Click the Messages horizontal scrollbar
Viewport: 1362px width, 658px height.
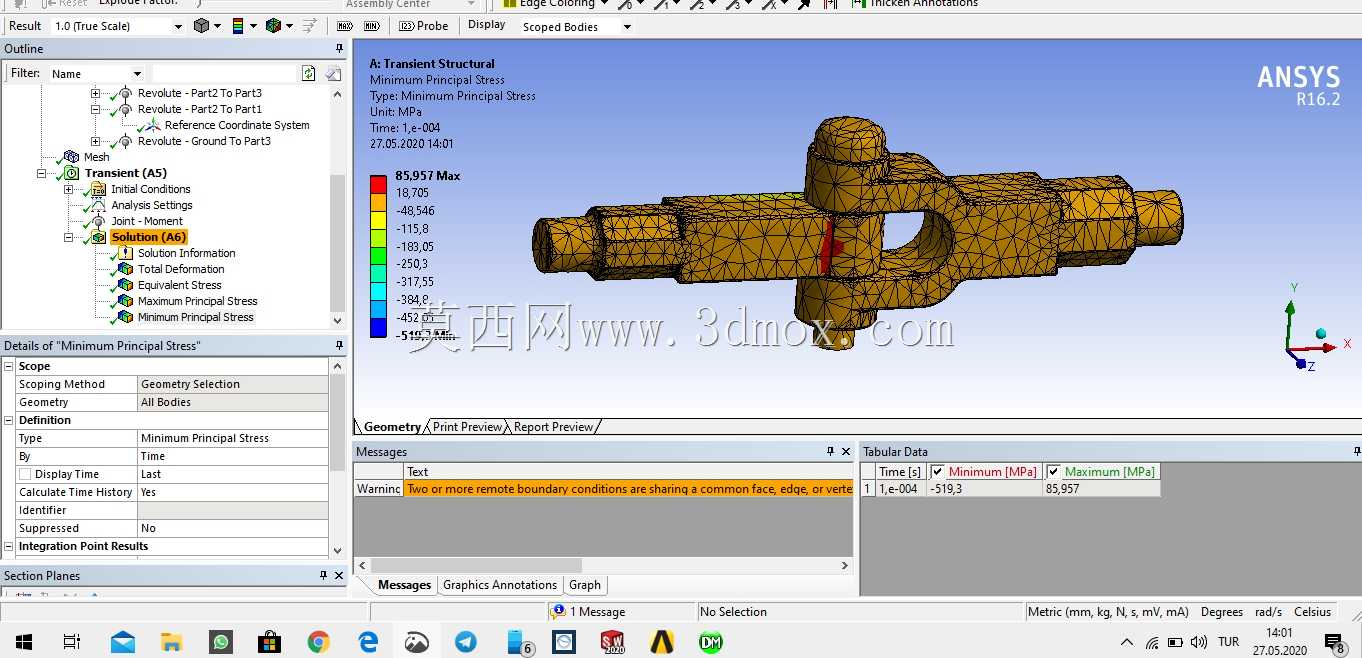pos(476,565)
